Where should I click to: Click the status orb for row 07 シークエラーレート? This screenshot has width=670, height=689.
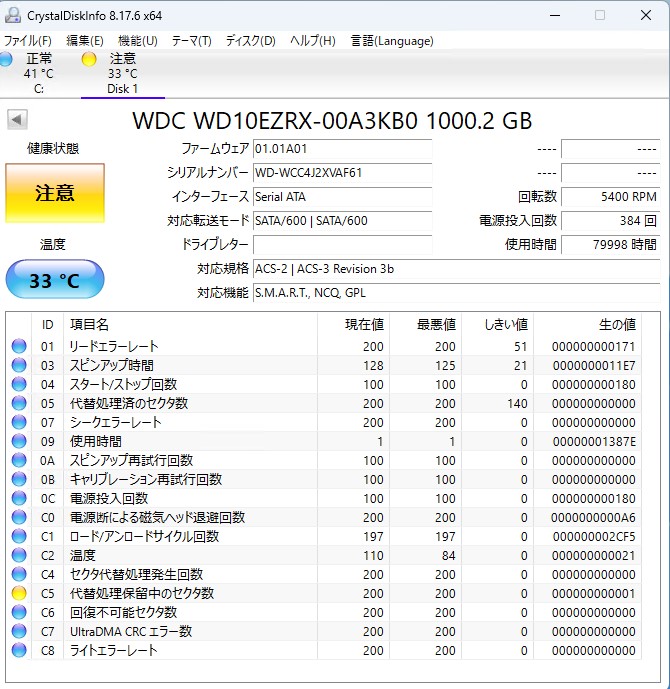(19, 422)
